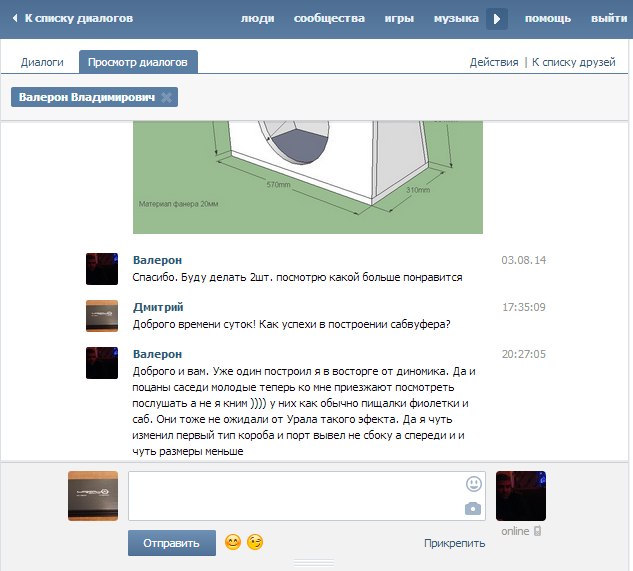Switch to the Диалоги tab
The width and height of the screenshot is (633, 571).
(42, 62)
